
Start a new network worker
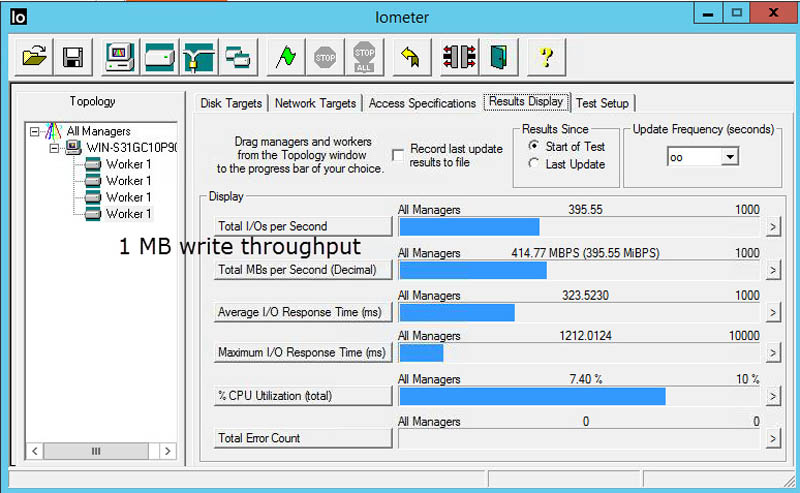199,57
